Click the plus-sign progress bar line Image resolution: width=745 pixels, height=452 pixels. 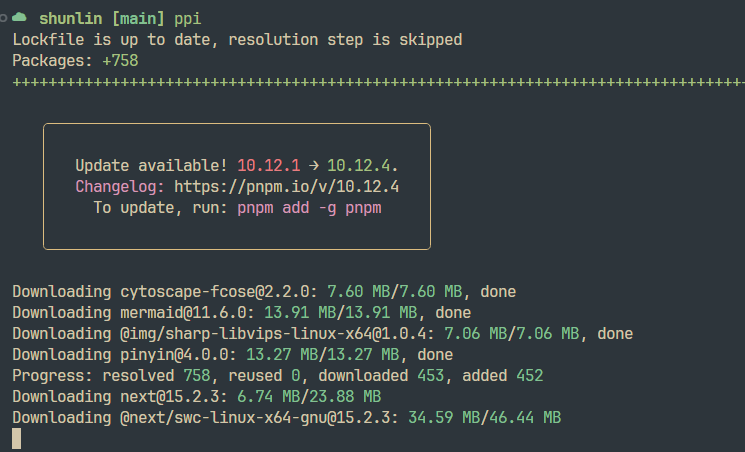click(378, 82)
